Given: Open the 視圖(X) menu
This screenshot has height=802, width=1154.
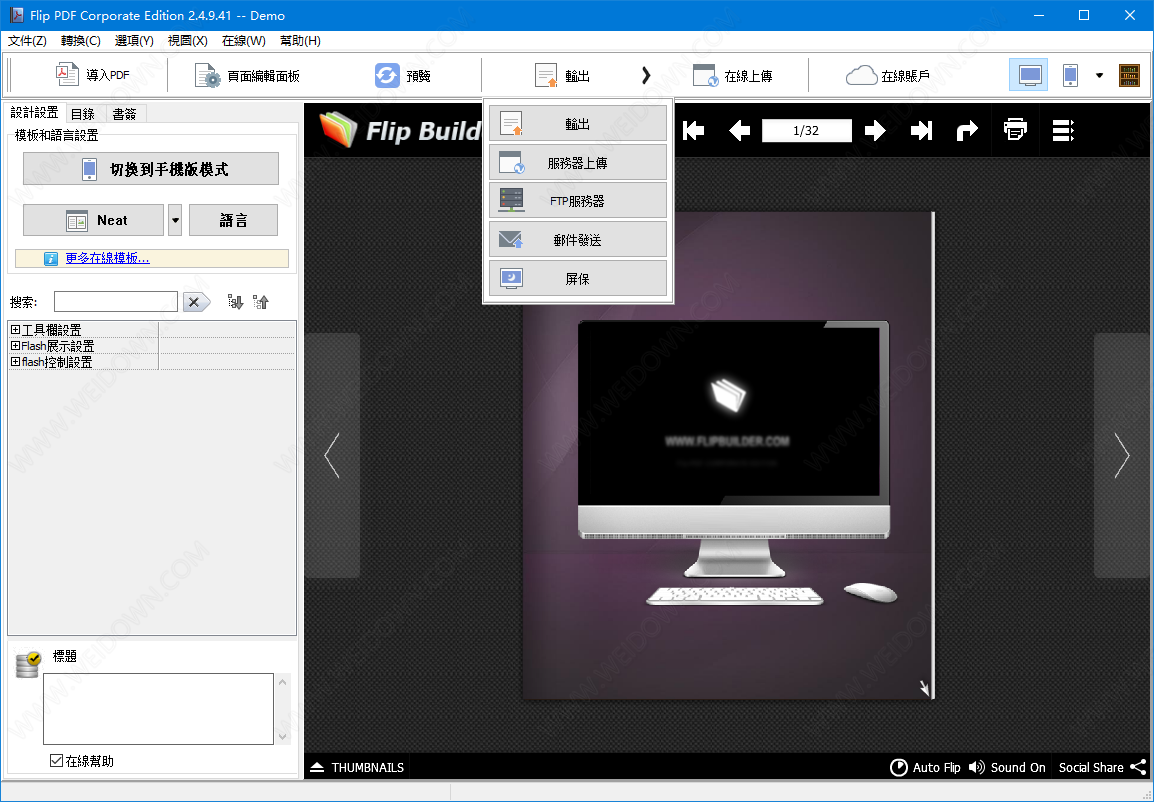Looking at the screenshot, I should click(188, 40).
